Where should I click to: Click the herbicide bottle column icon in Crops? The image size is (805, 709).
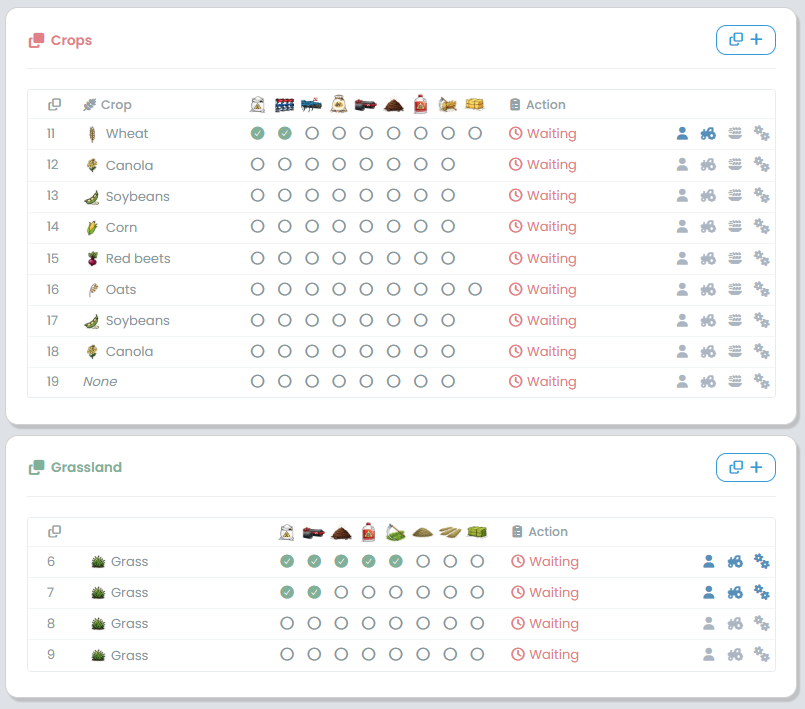click(x=419, y=103)
